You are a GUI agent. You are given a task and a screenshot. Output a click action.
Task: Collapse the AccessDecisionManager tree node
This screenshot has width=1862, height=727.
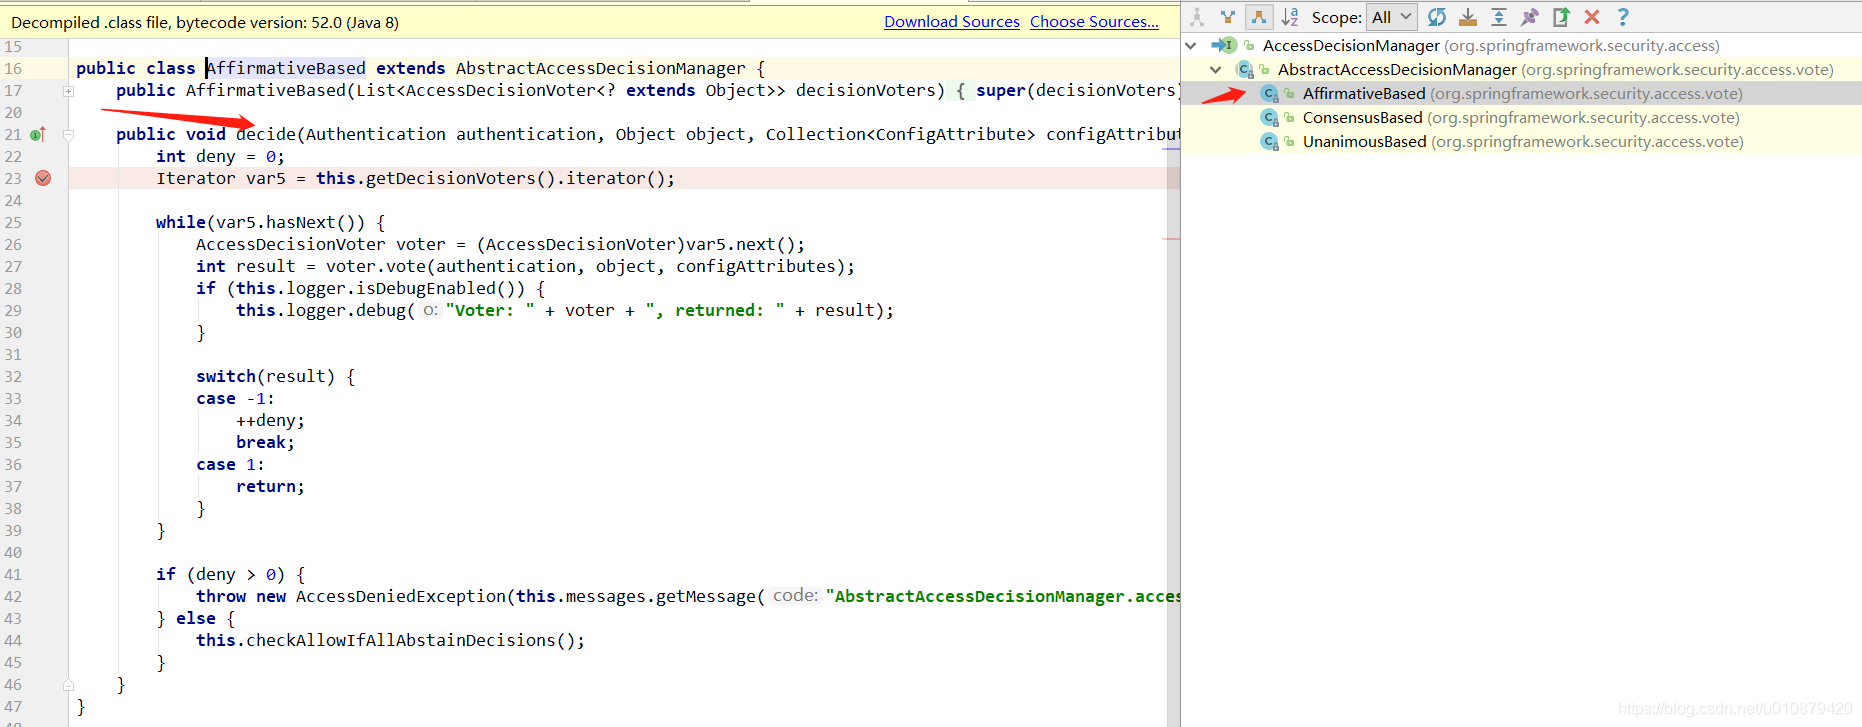pos(1191,45)
